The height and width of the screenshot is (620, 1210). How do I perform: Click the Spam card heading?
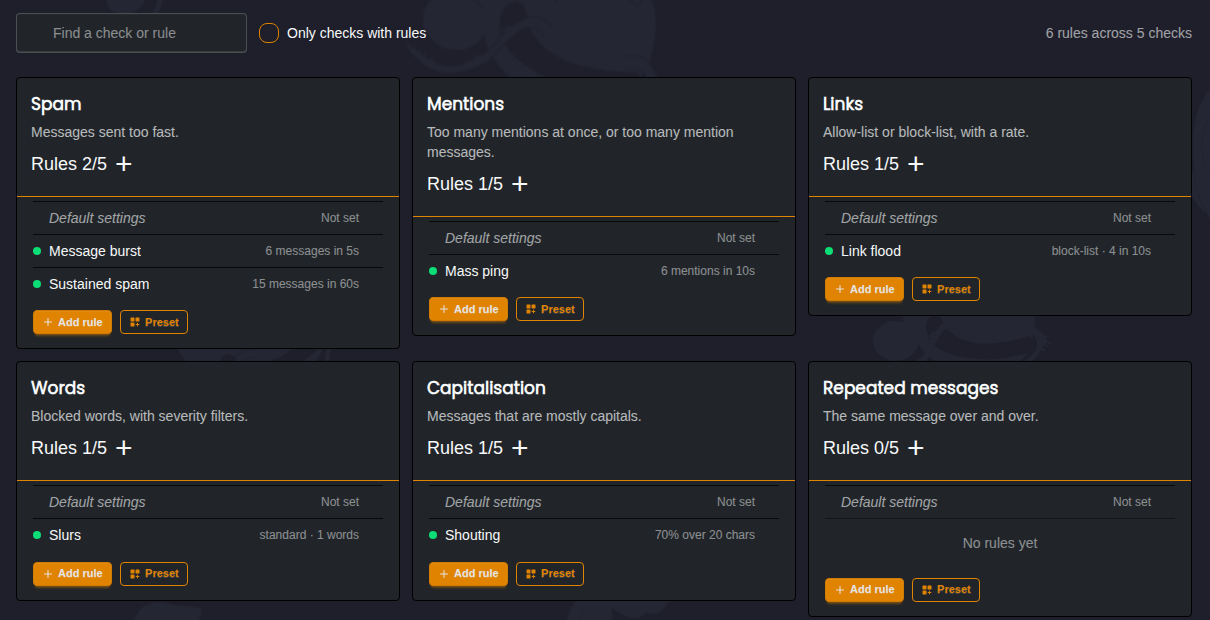click(56, 104)
